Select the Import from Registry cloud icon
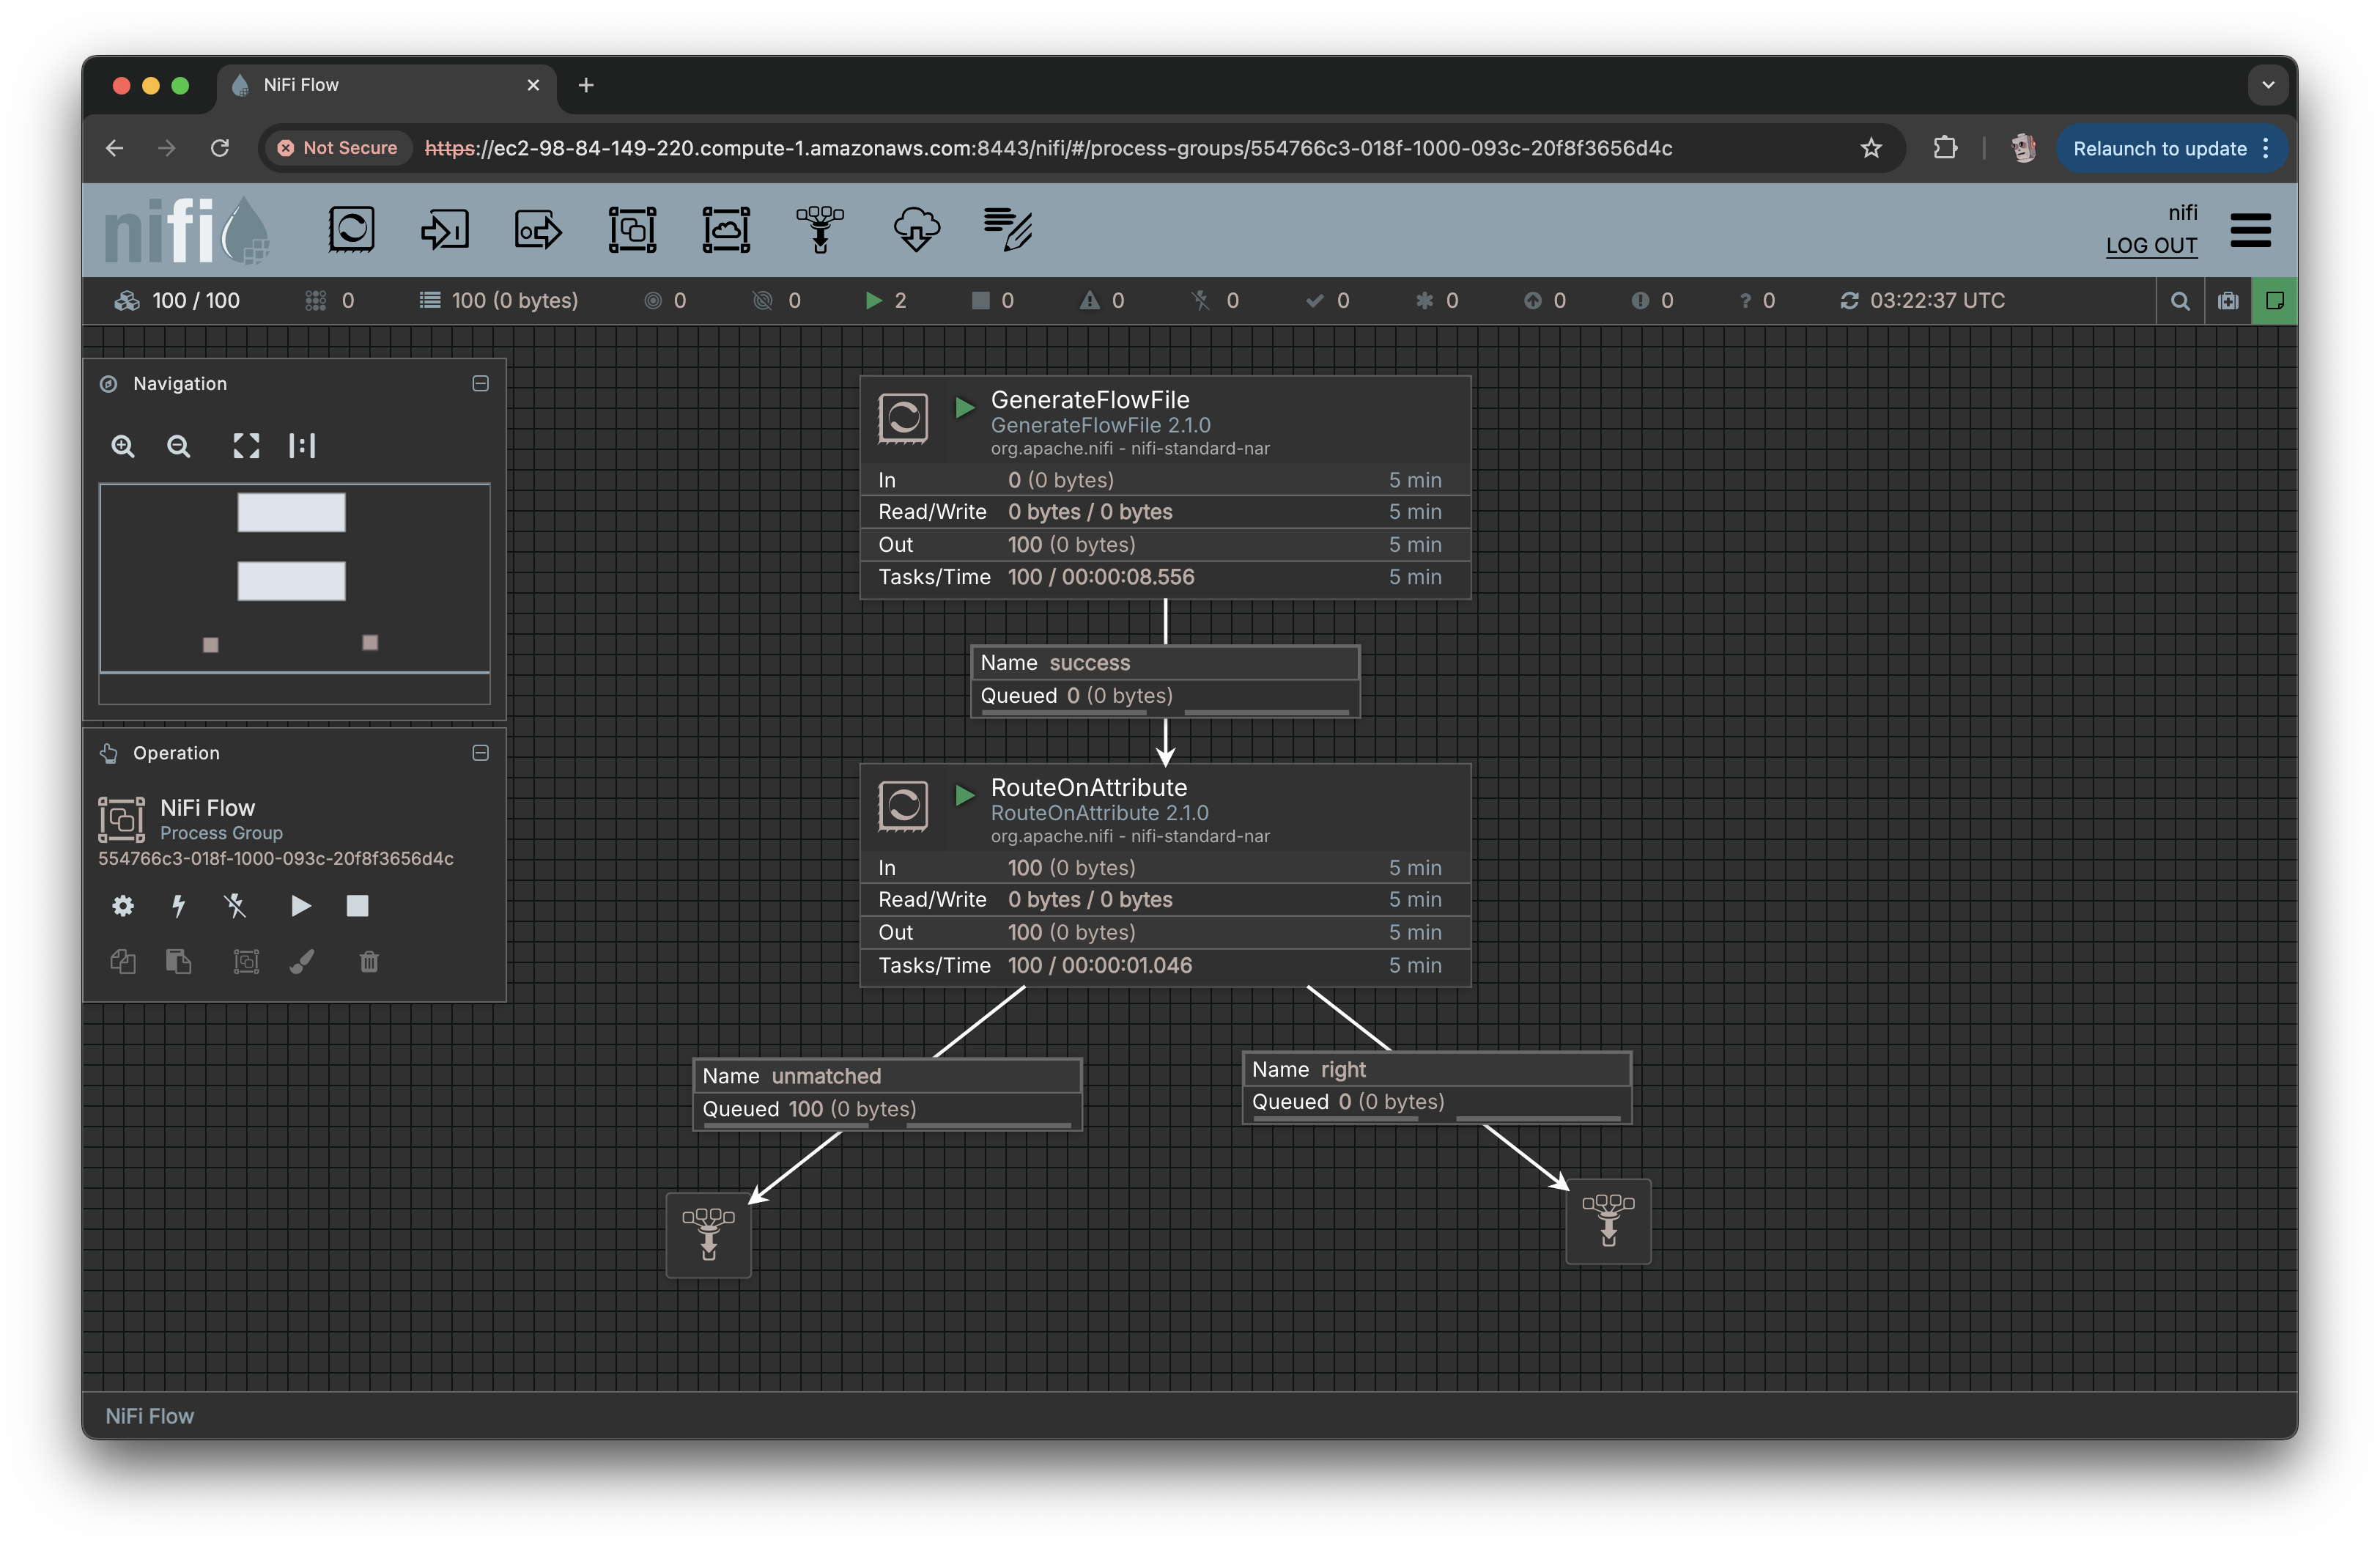2380x1548 pixels. (x=915, y=230)
